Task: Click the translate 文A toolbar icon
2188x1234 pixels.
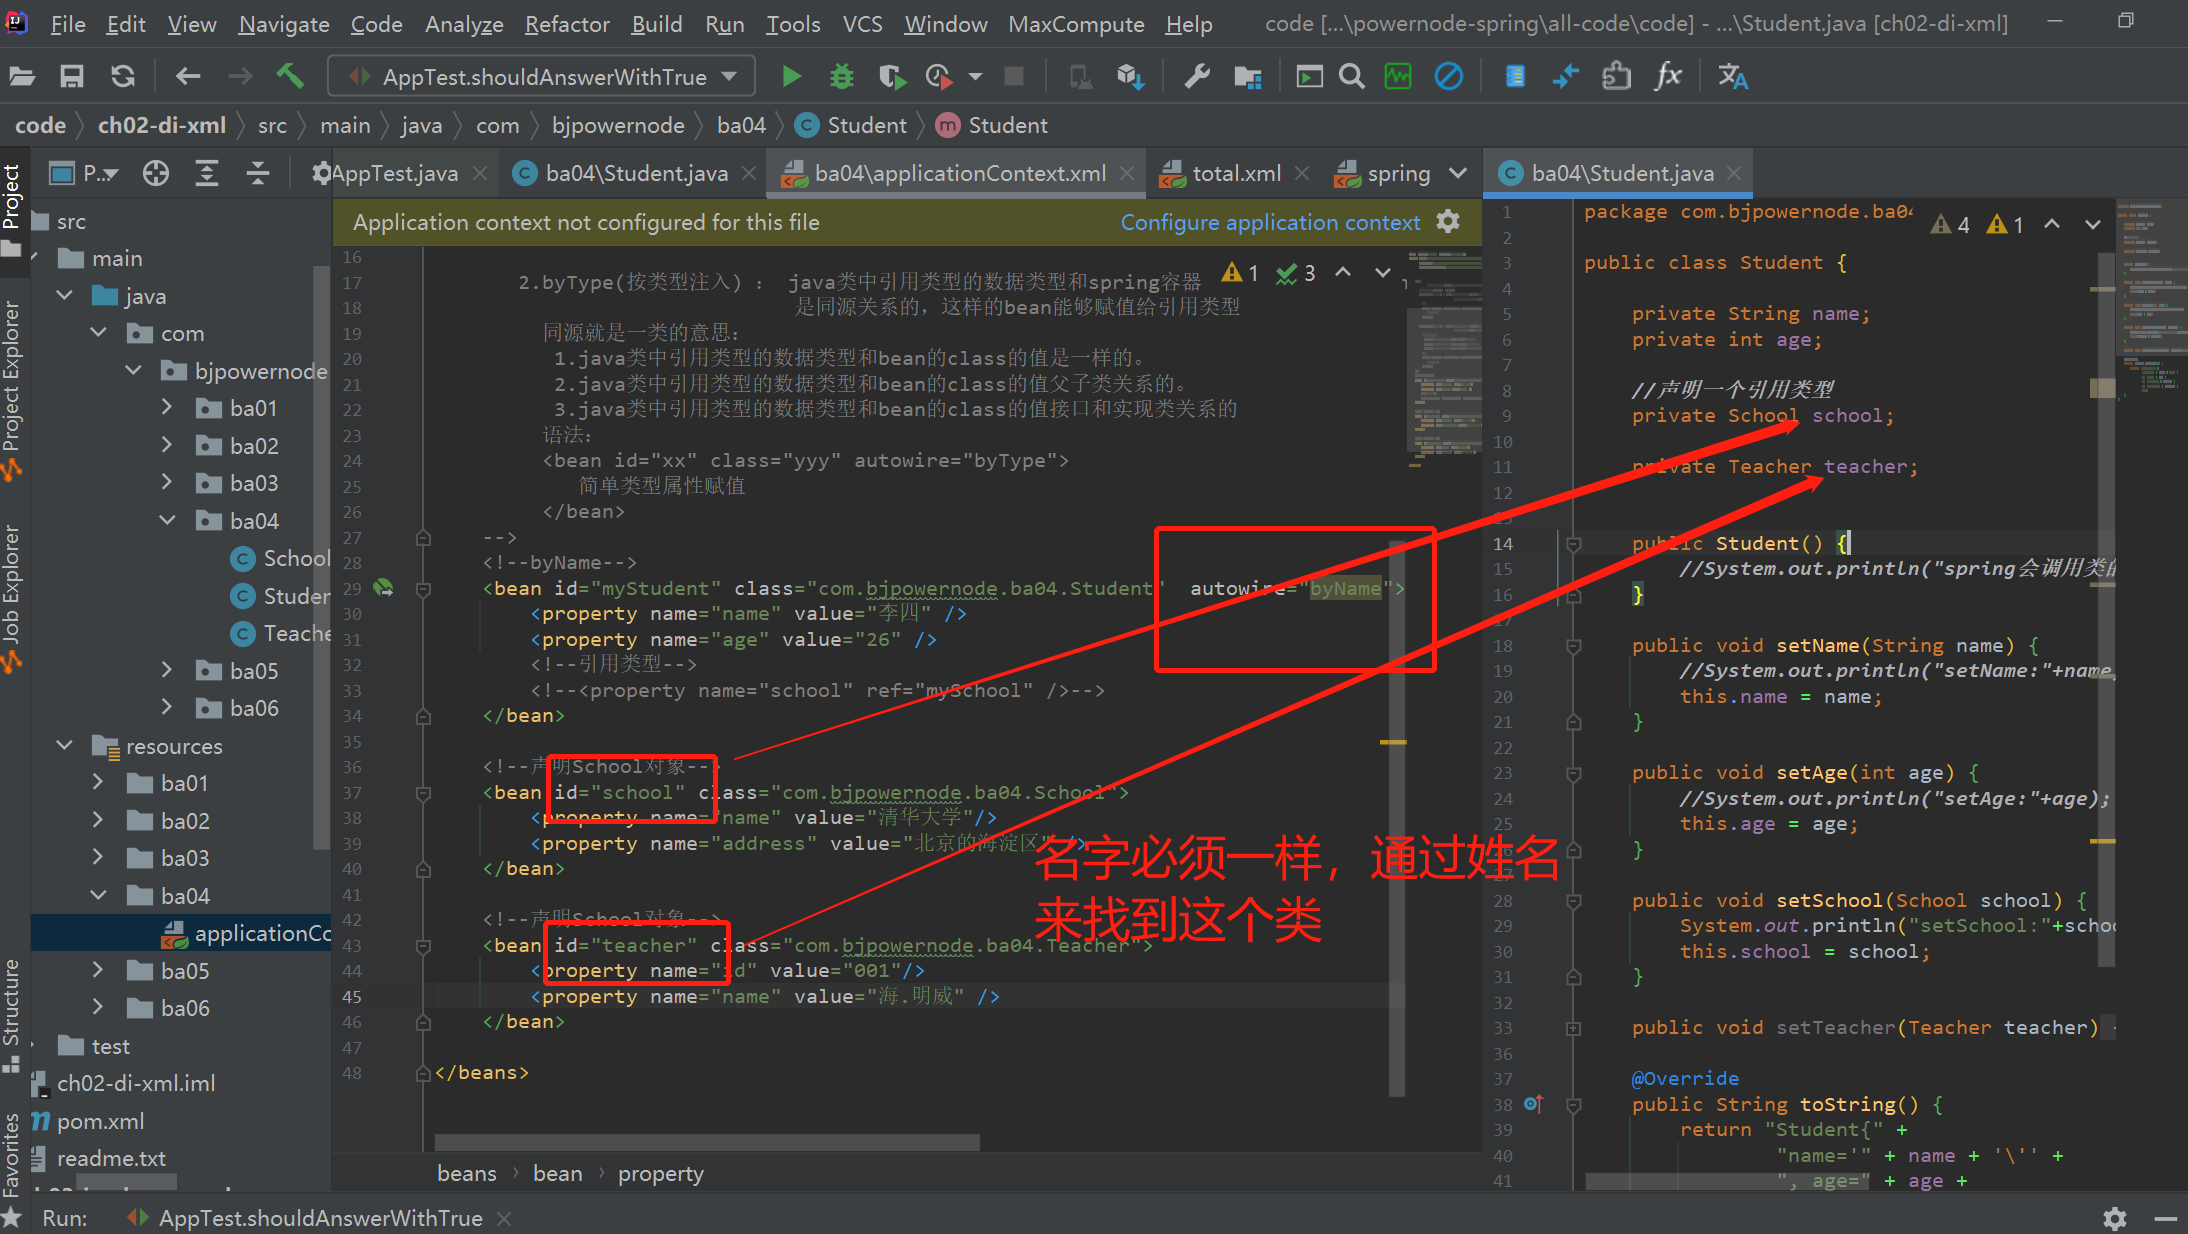Action: click(1733, 75)
